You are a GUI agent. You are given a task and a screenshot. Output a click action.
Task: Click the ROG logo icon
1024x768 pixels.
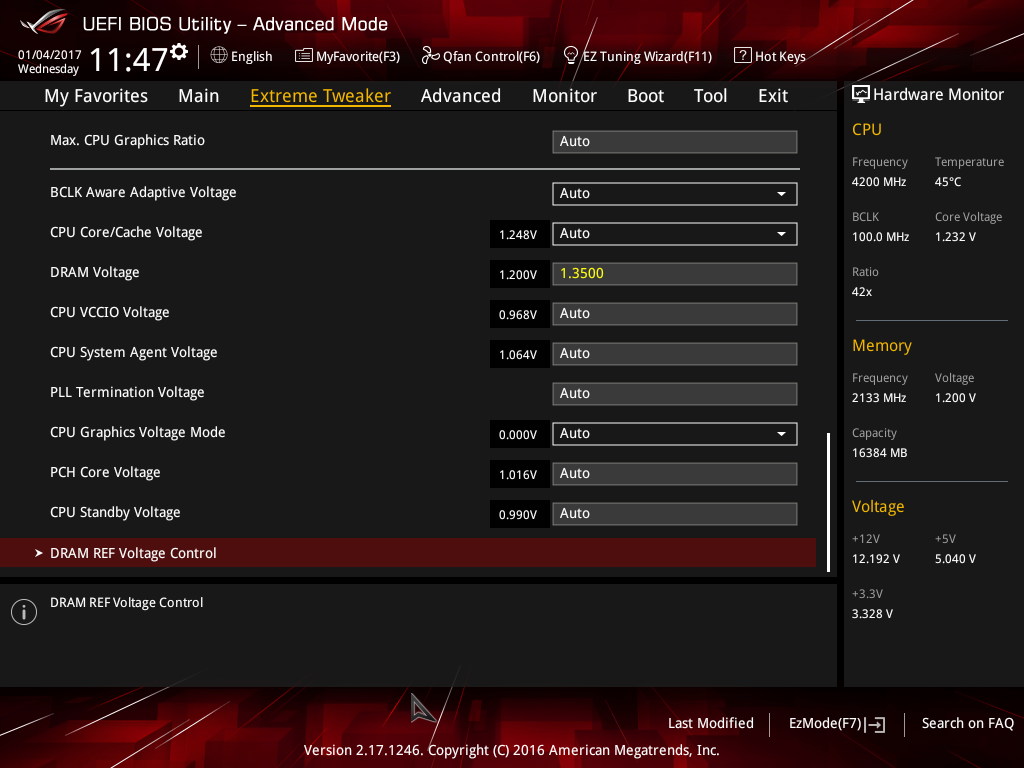(44, 22)
